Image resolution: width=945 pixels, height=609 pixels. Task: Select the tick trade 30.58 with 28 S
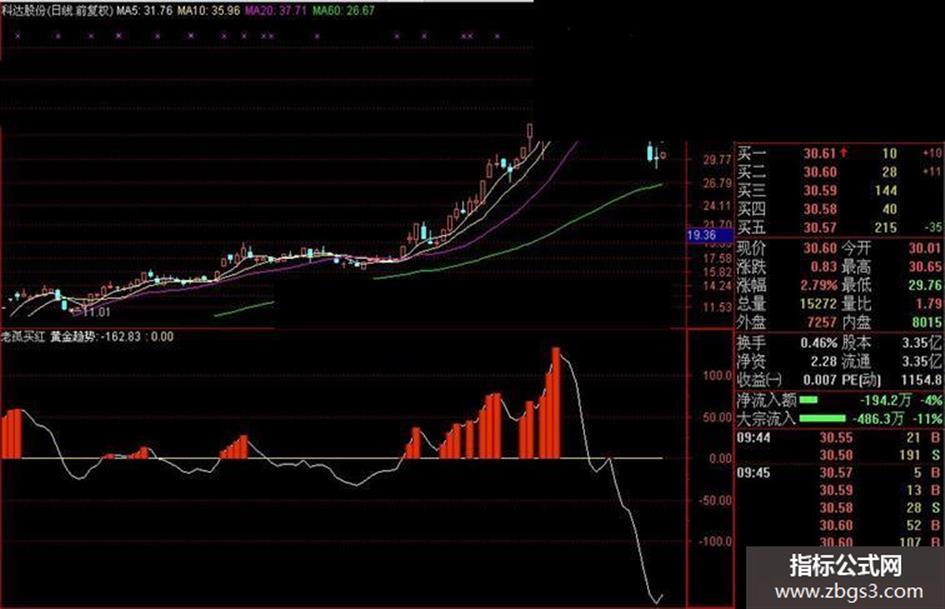click(x=880, y=508)
